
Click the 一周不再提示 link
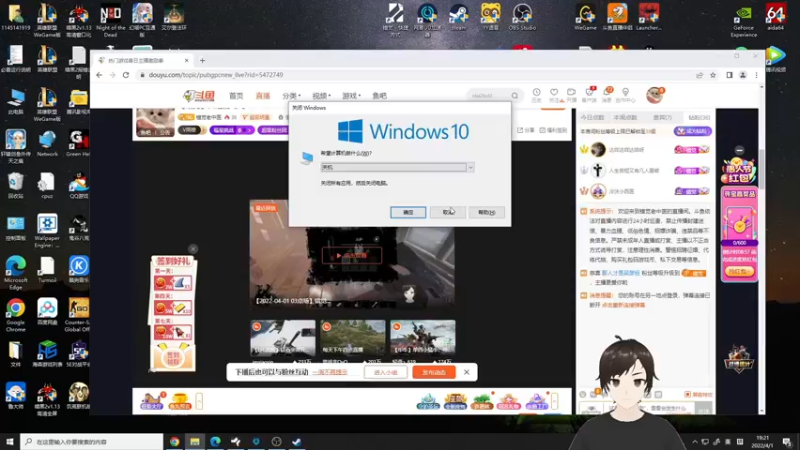point(330,372)
